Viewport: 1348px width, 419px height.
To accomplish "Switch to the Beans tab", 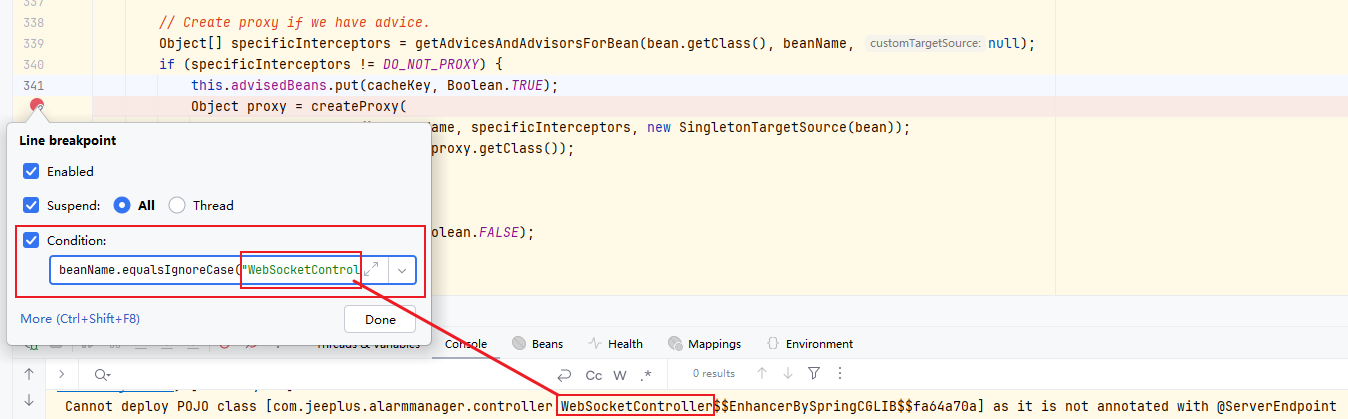I will 537,344.
